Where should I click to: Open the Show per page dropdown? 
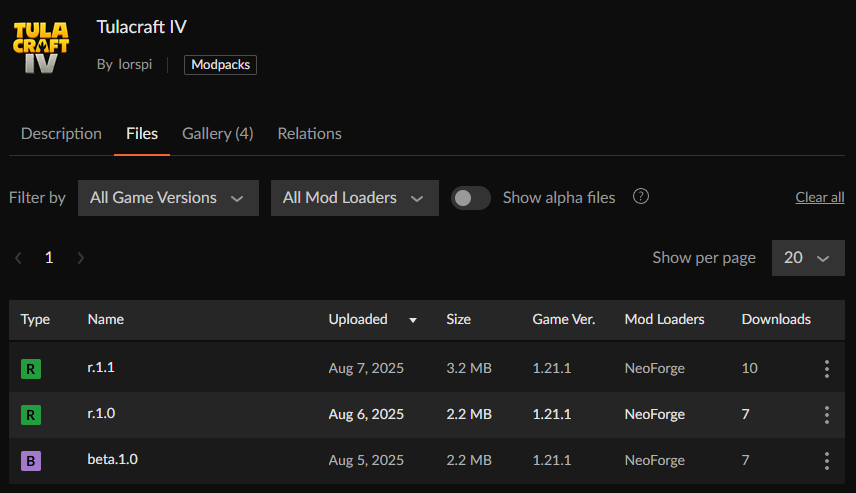click(x=807, y=258)
